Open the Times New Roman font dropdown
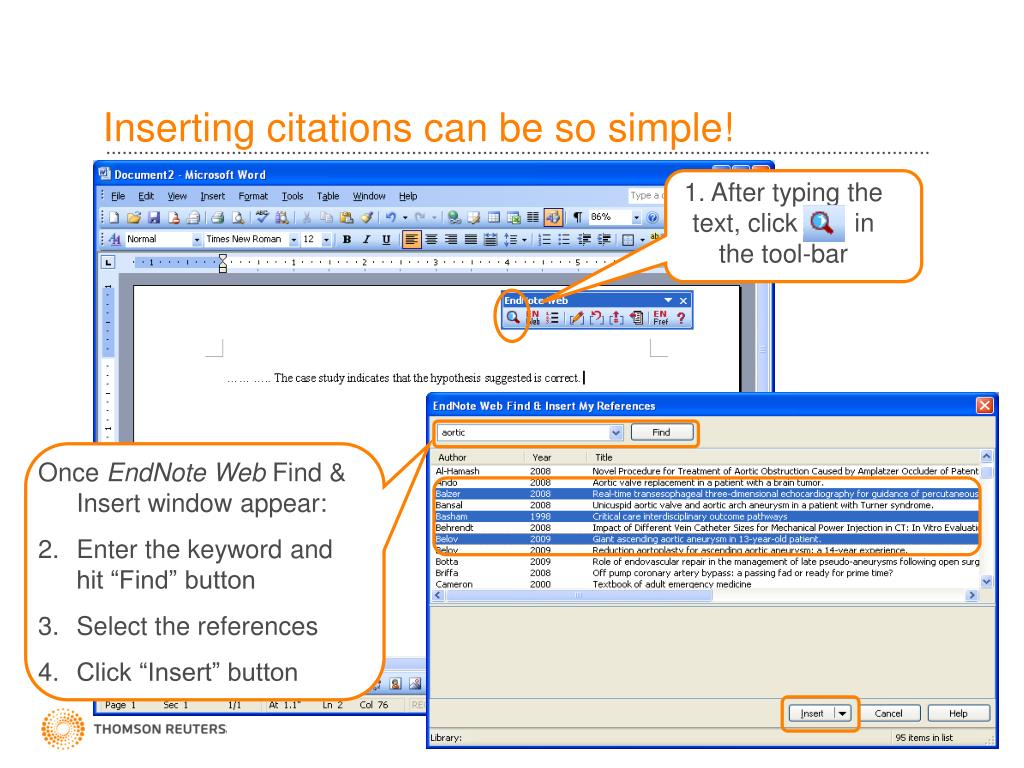Image resolution: width=1024 pixels, height=768 pixels. tap(293, 240)
